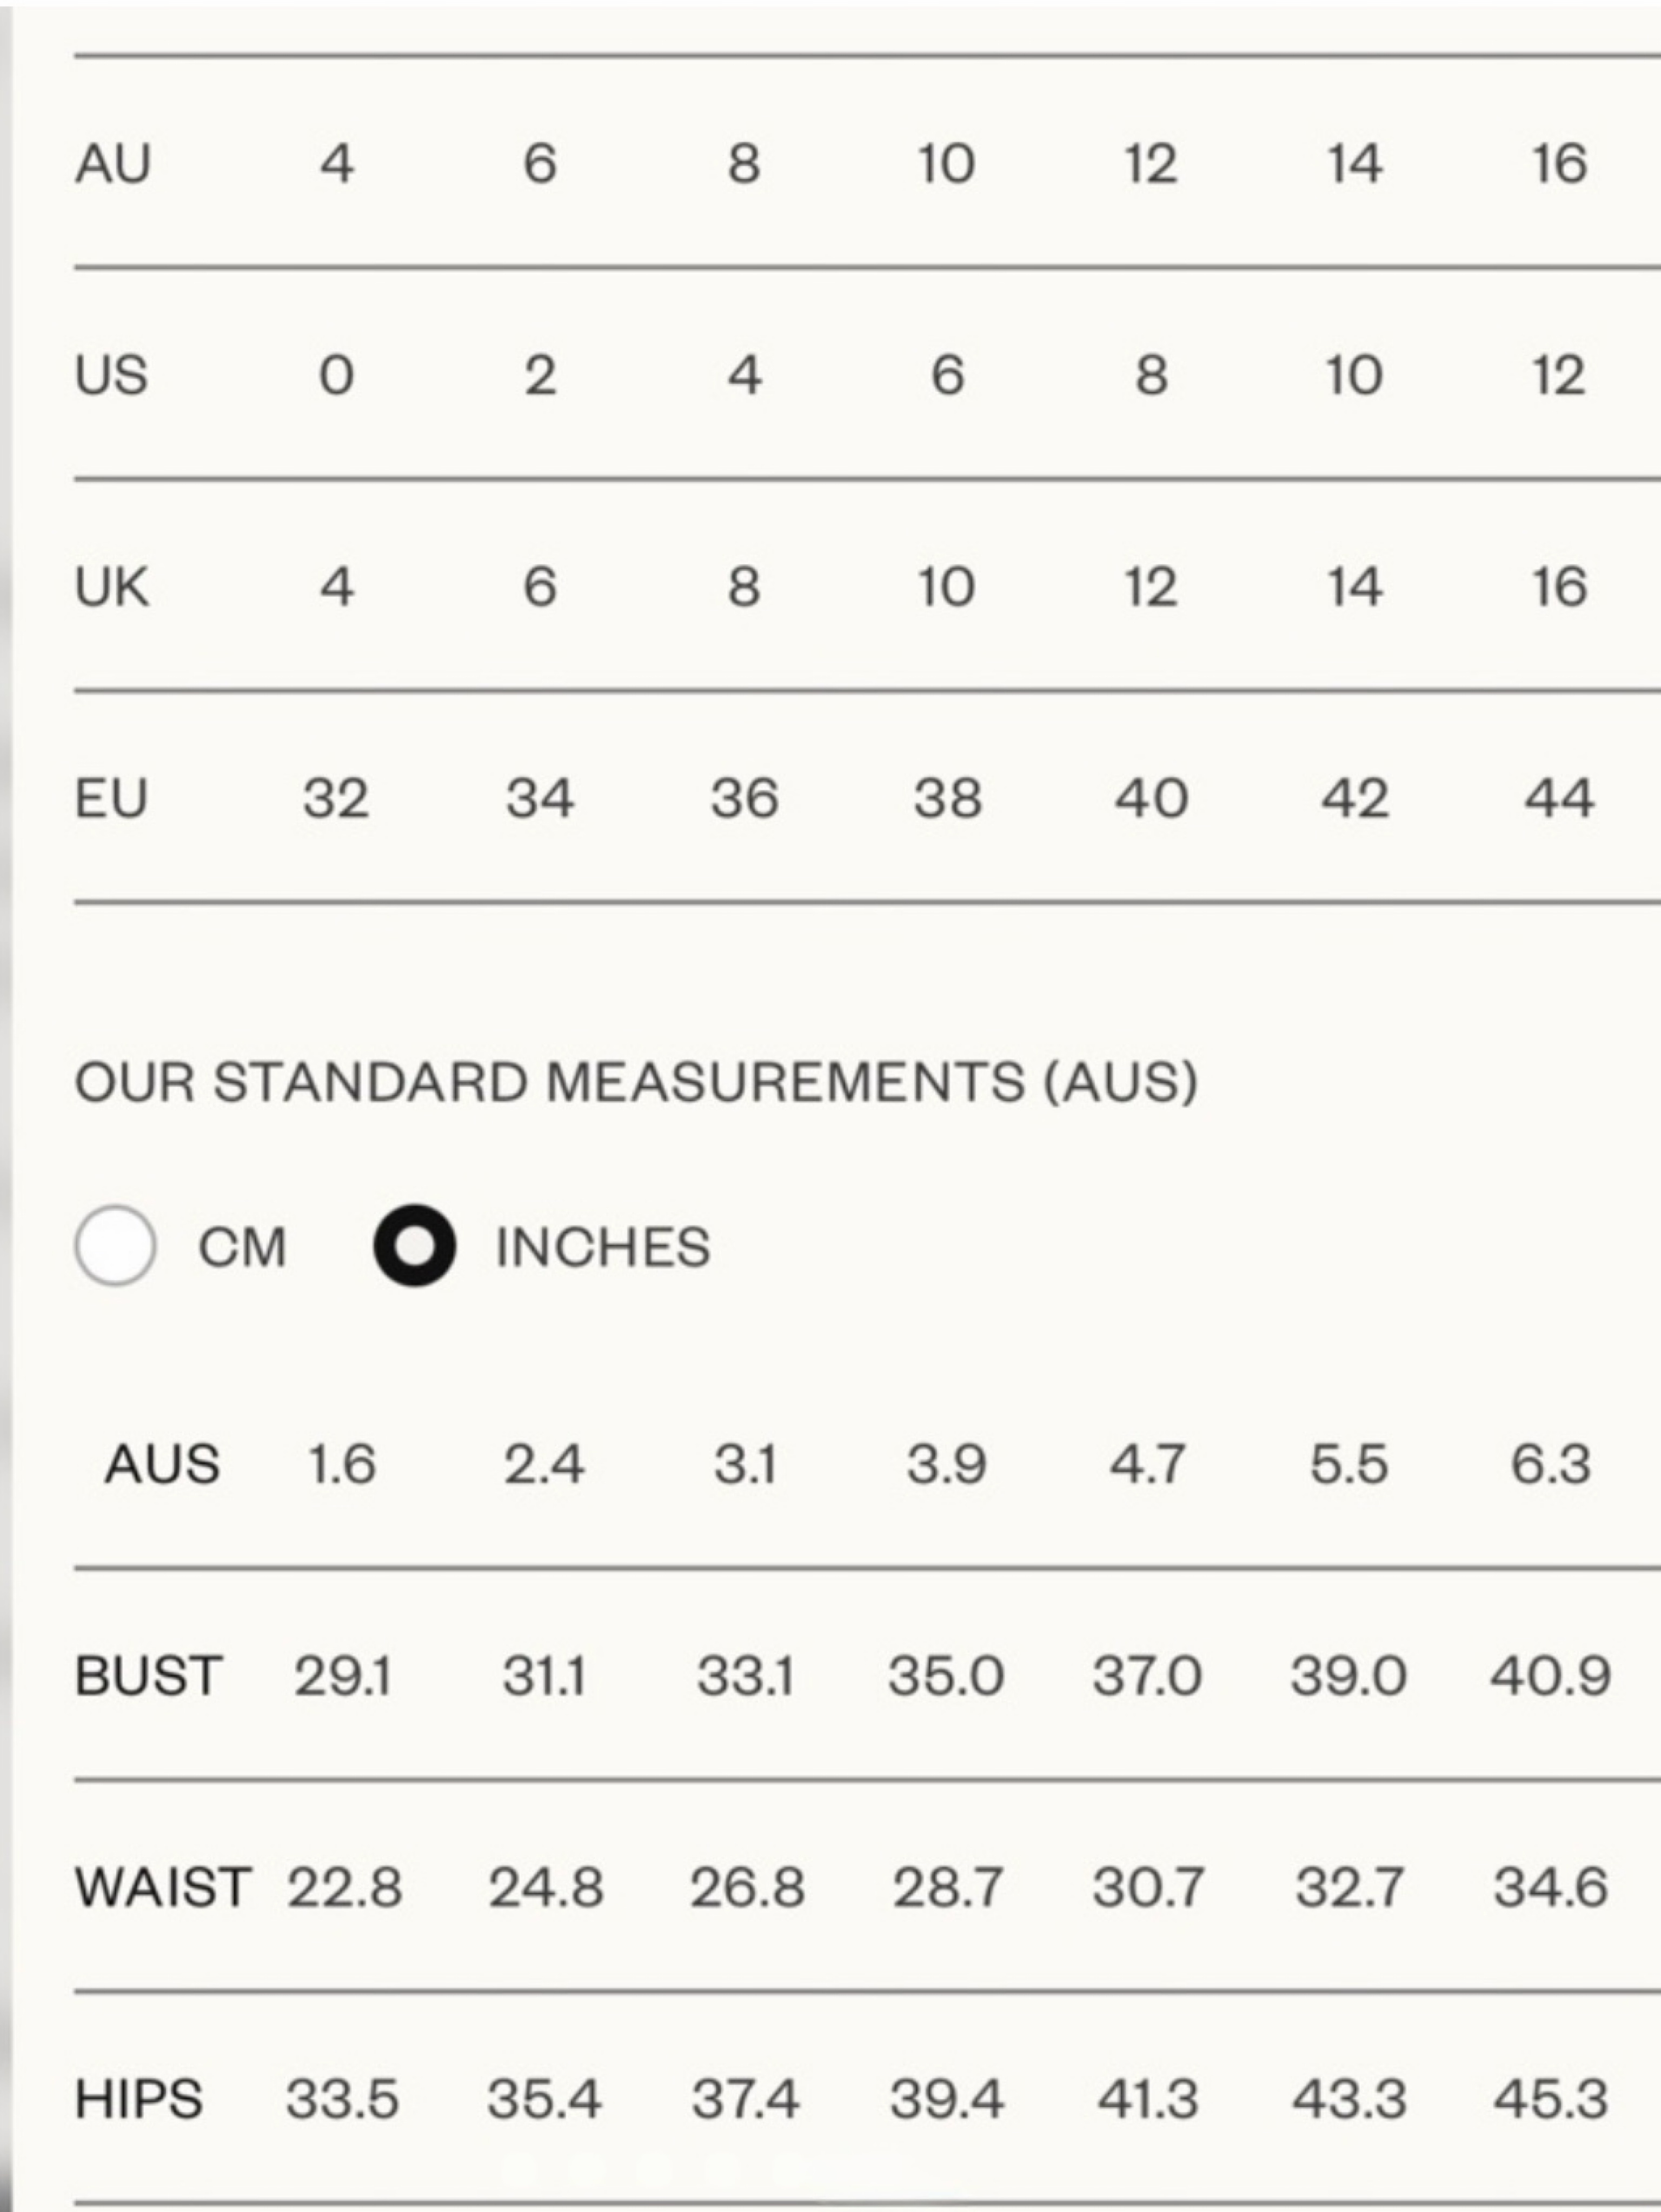Click the AU row header
Image resolution: width=1661 pixels, height=2212 pixels.
click(113, 163)
